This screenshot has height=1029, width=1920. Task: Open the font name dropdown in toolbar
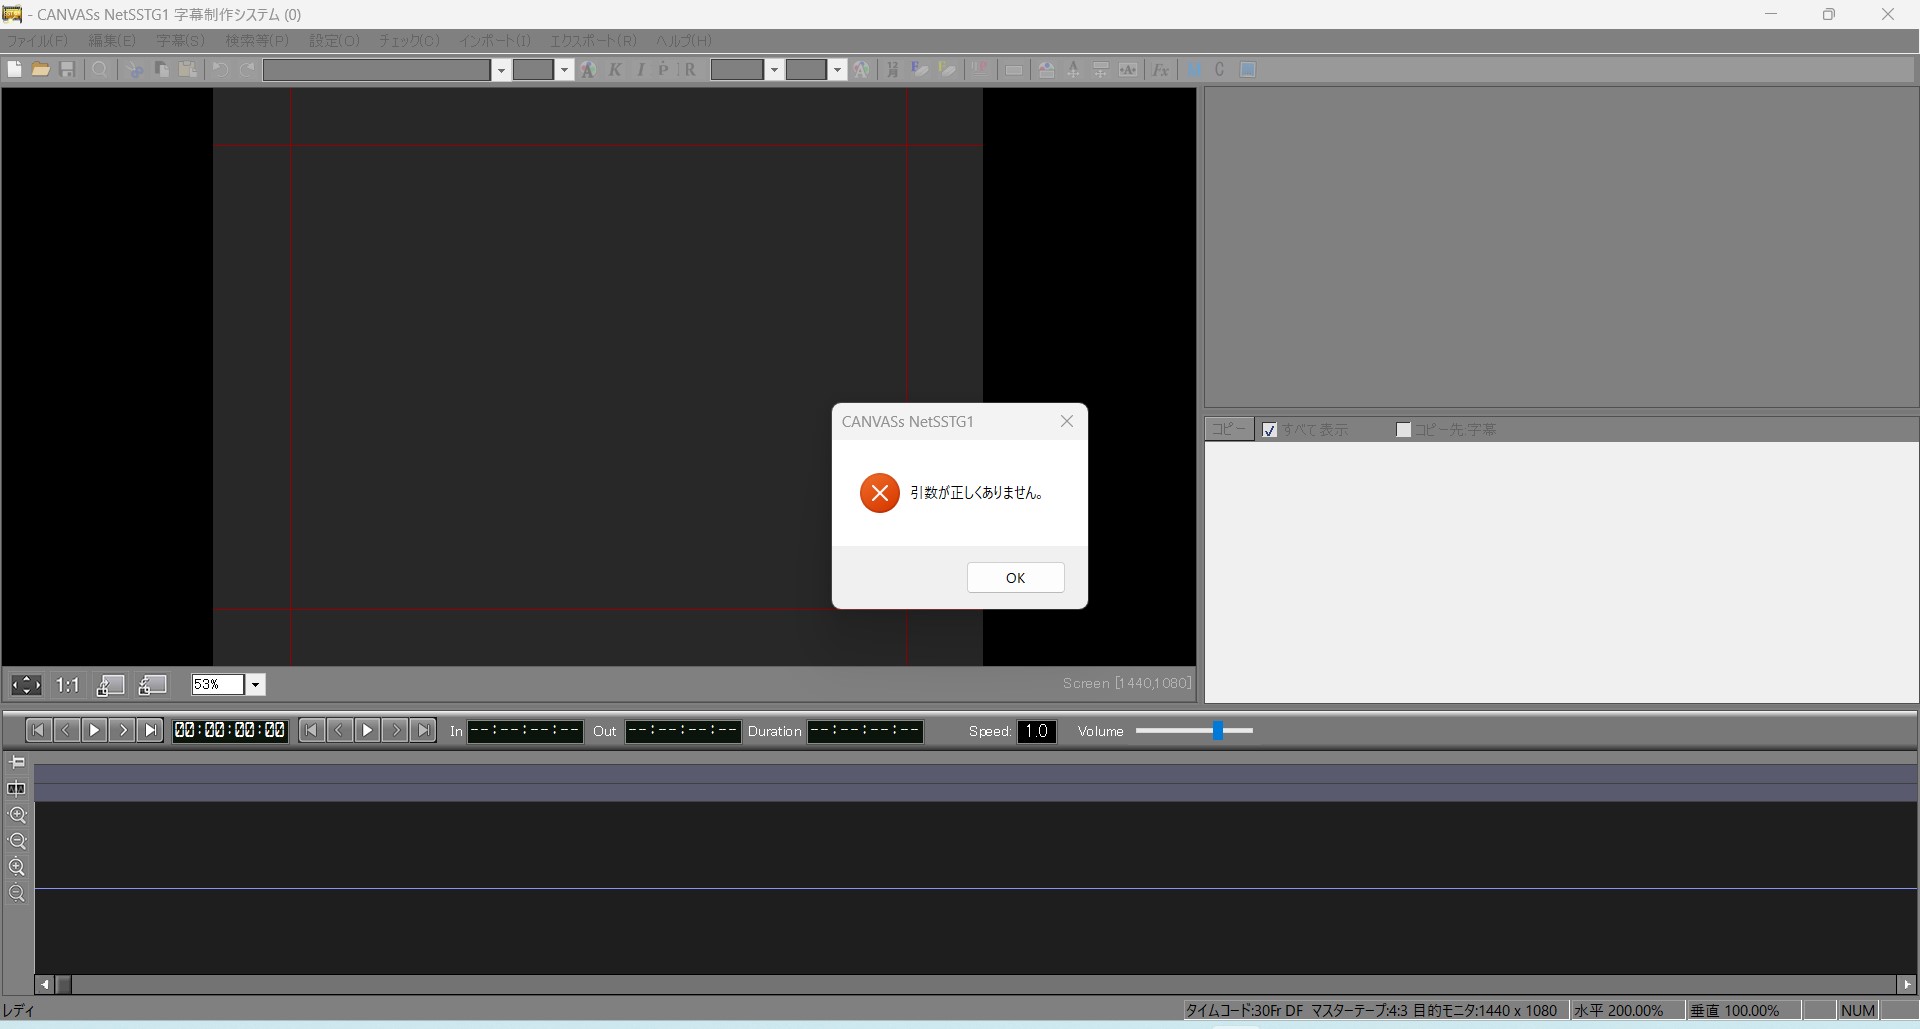(501, 70)
